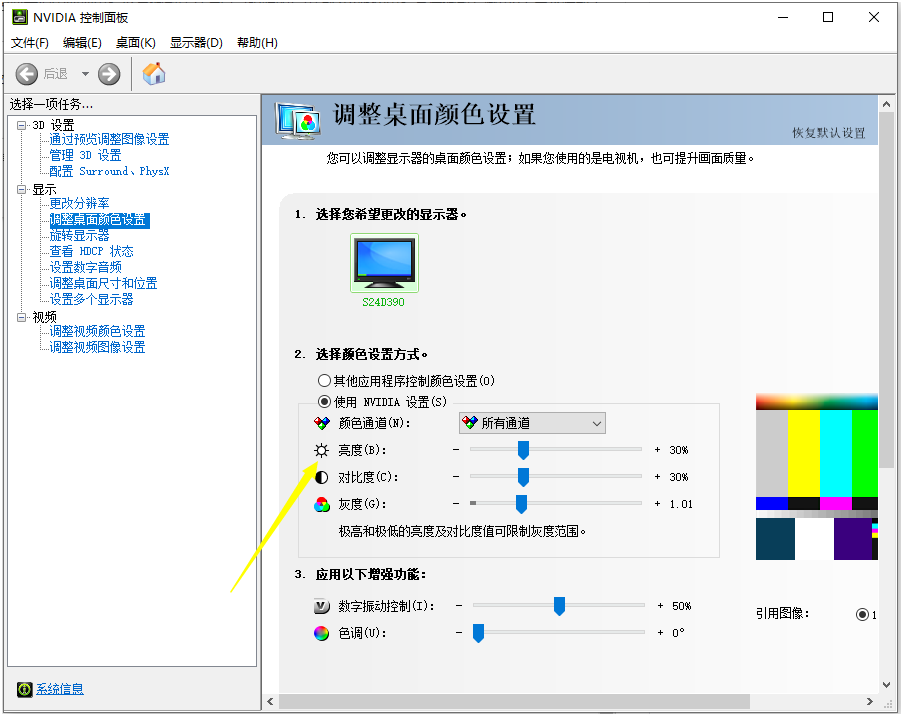This screenshot has width=901, height=718.
Task: Click the contrast half-circle icon
Action: (x=322, y=477)
